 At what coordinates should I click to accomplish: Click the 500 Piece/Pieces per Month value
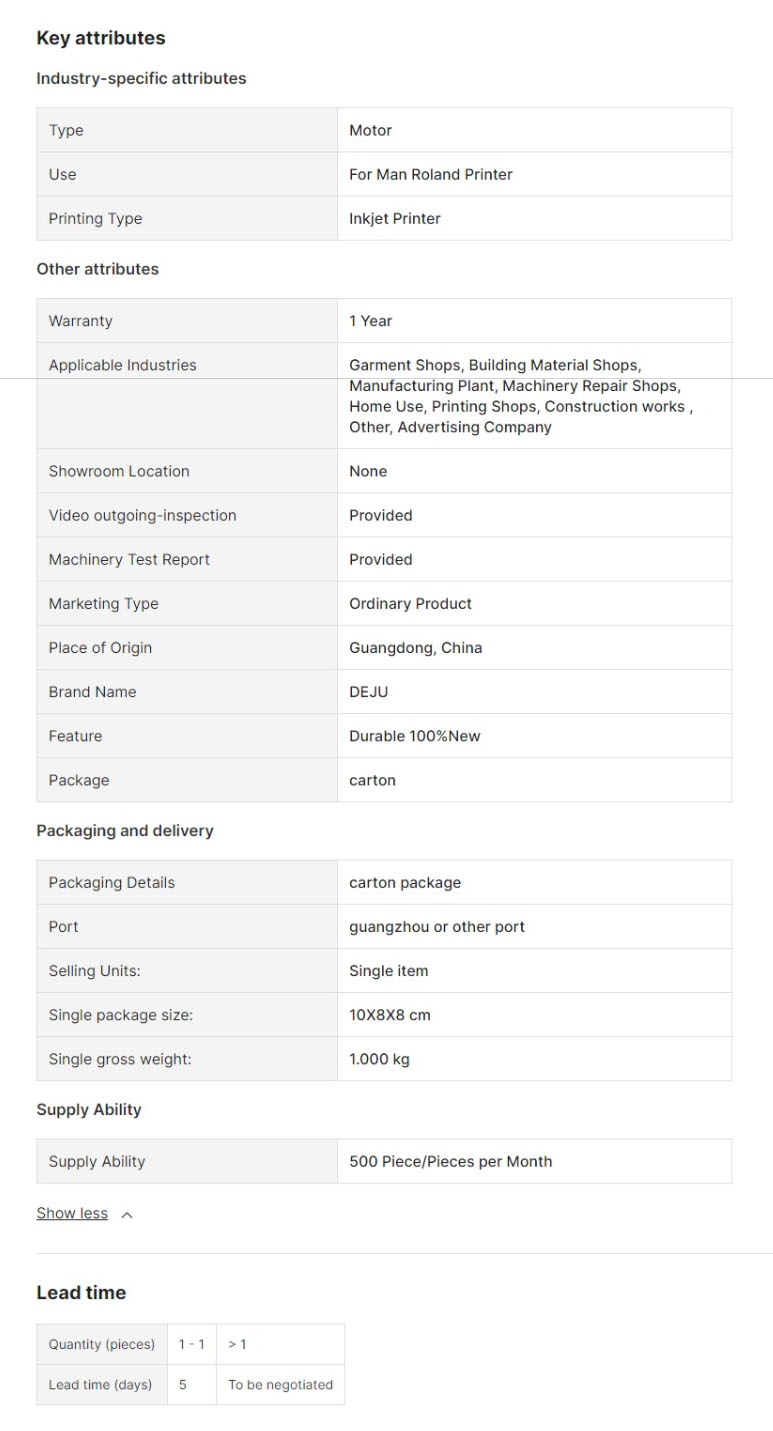pyautogui.click(x=451, y=1161)
